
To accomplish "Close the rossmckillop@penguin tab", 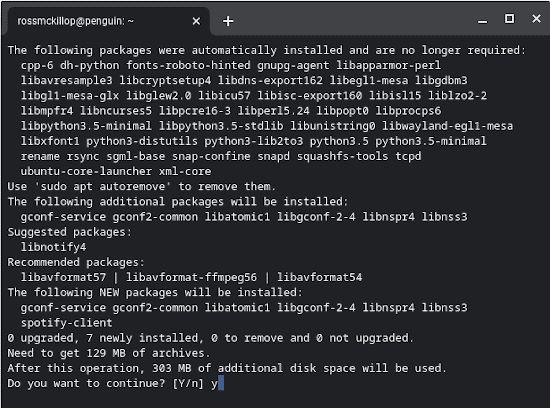I will [196, 21].
